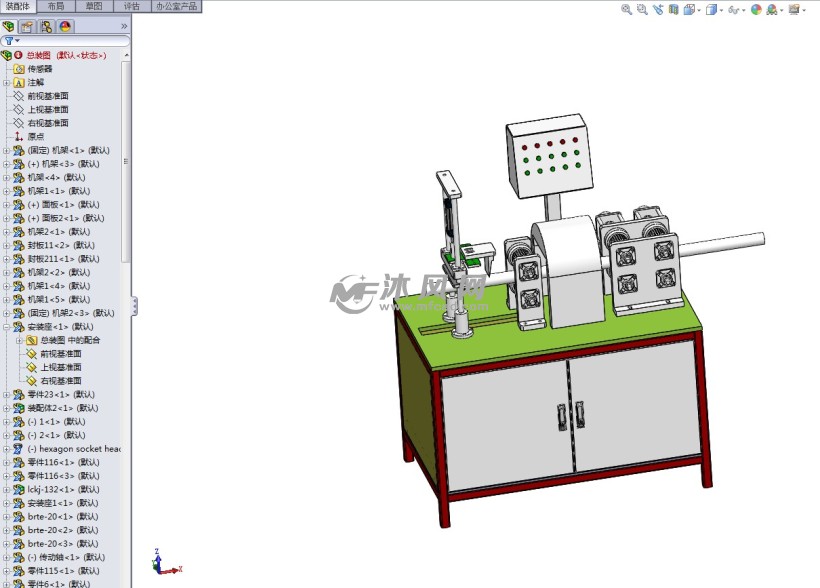Open the ConfigurationManager panel tab
This screenshot has width=820, height=588.
click(x=46, y=27)
